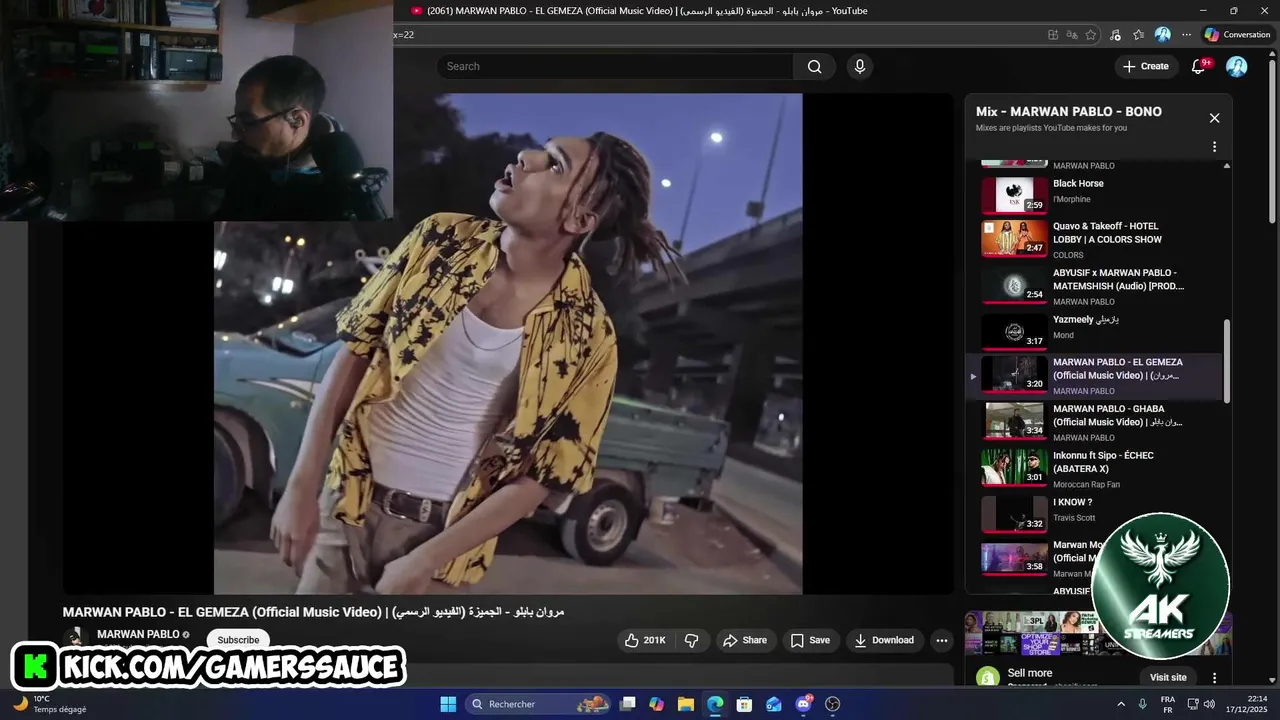Viewport: 1280px width, 720px height.
Task: Click the YouTube search magnifier button
Action: click(x=814, y=66)
